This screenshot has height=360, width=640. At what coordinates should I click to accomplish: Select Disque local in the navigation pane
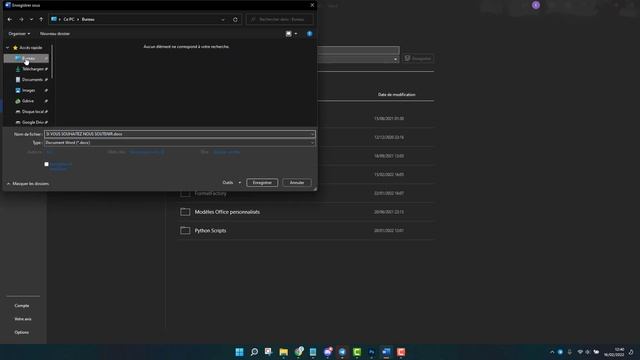[31, 111]
